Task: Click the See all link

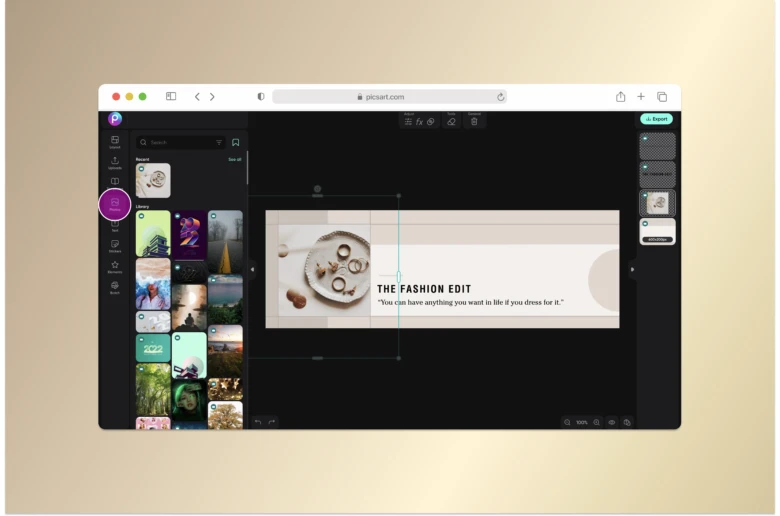Action: (234, 159)
